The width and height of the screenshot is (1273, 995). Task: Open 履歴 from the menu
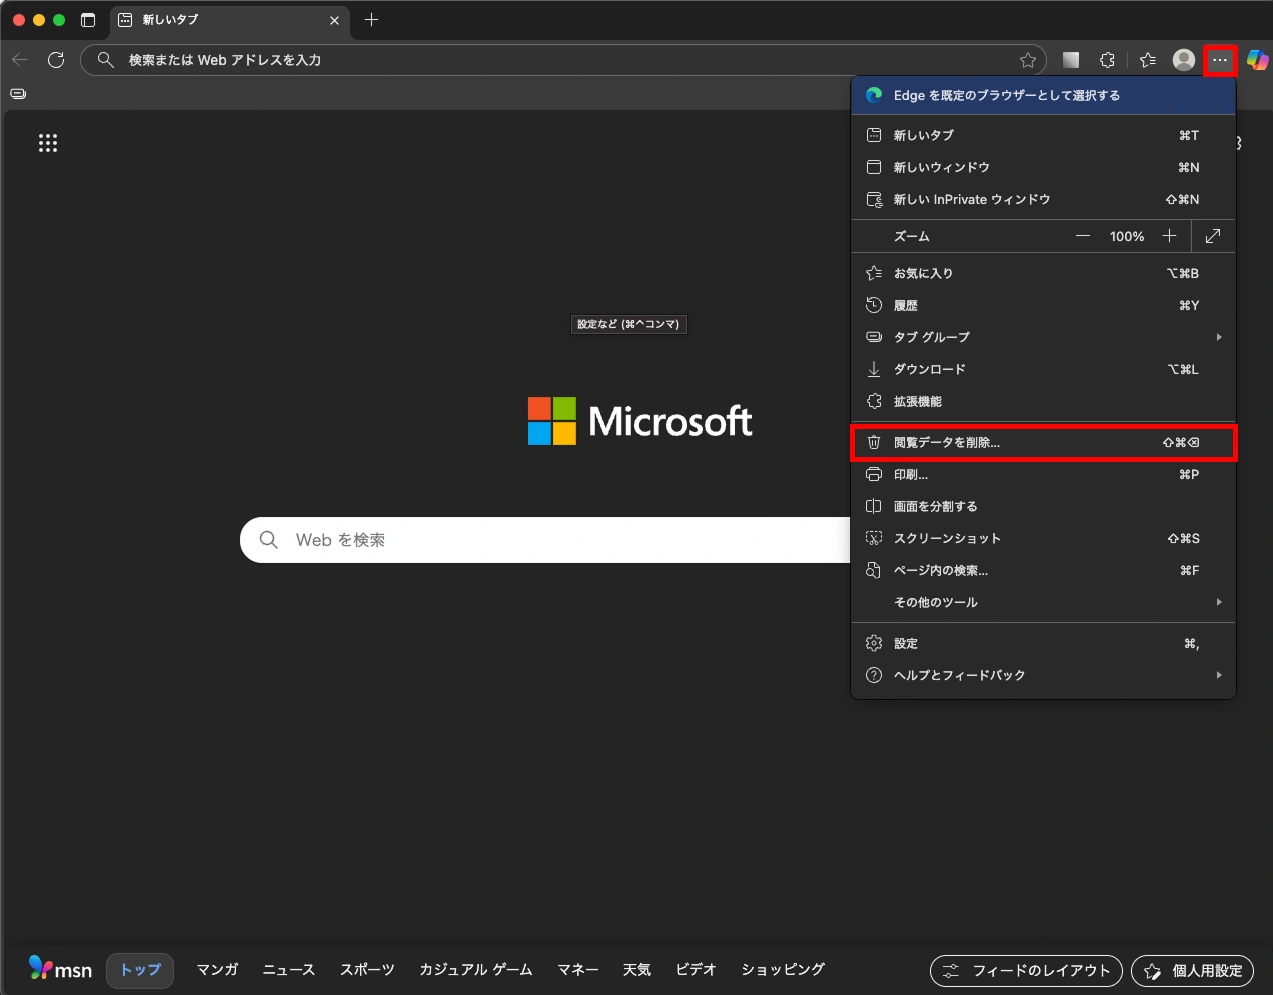click(905, 305)
